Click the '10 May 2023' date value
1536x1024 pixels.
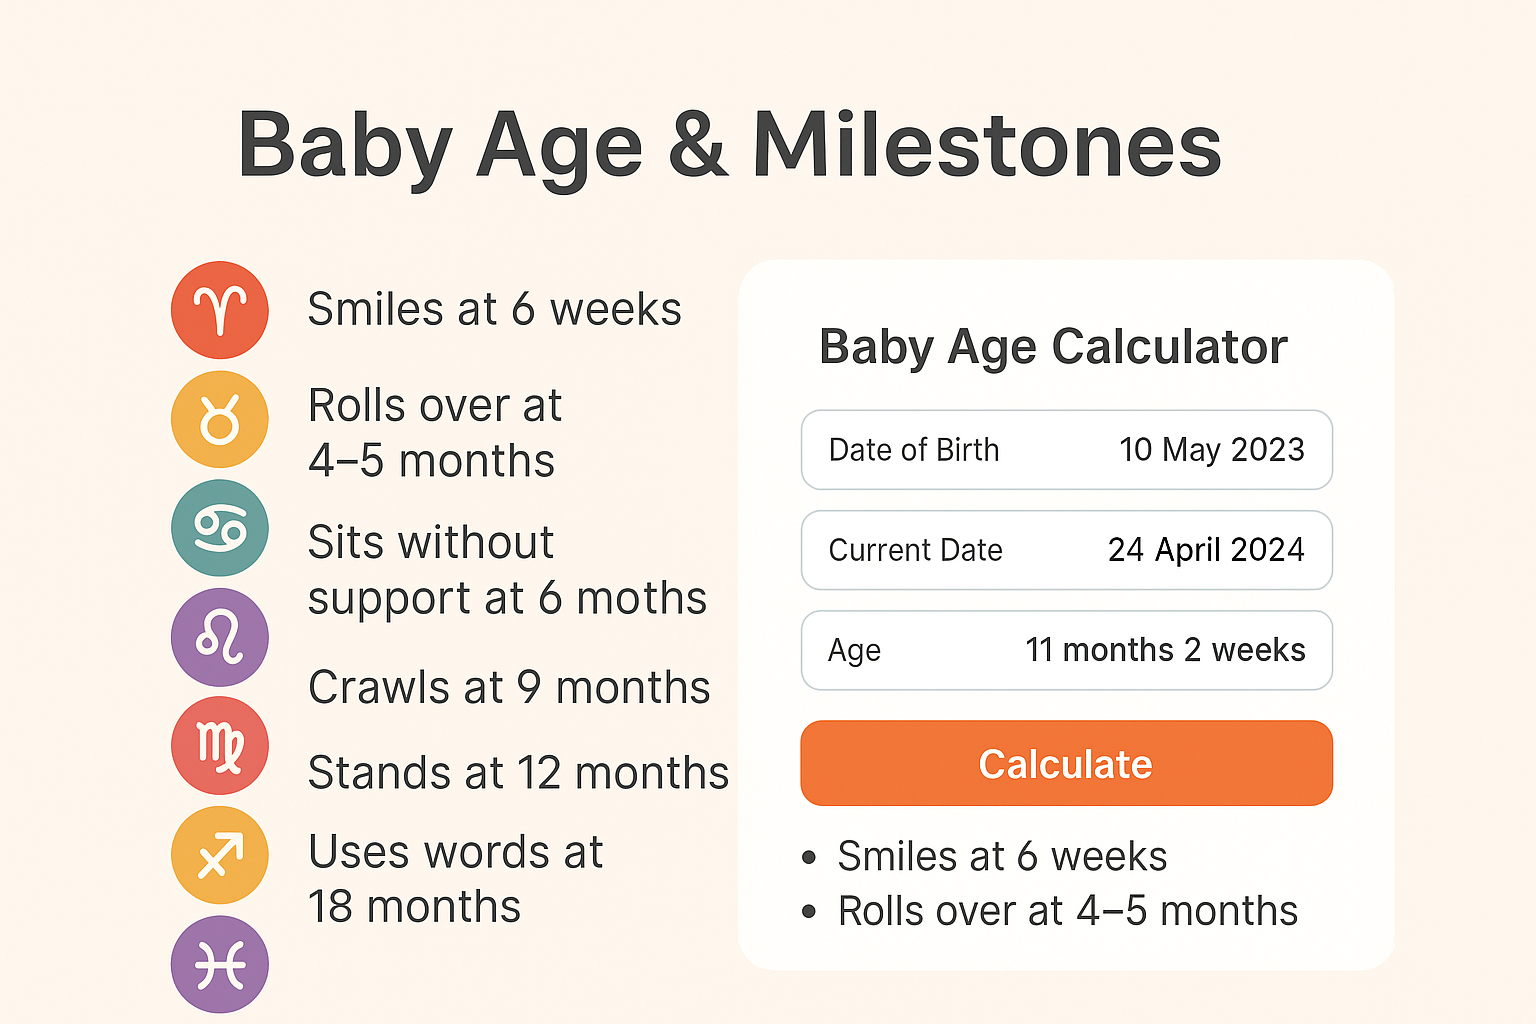1212,450
